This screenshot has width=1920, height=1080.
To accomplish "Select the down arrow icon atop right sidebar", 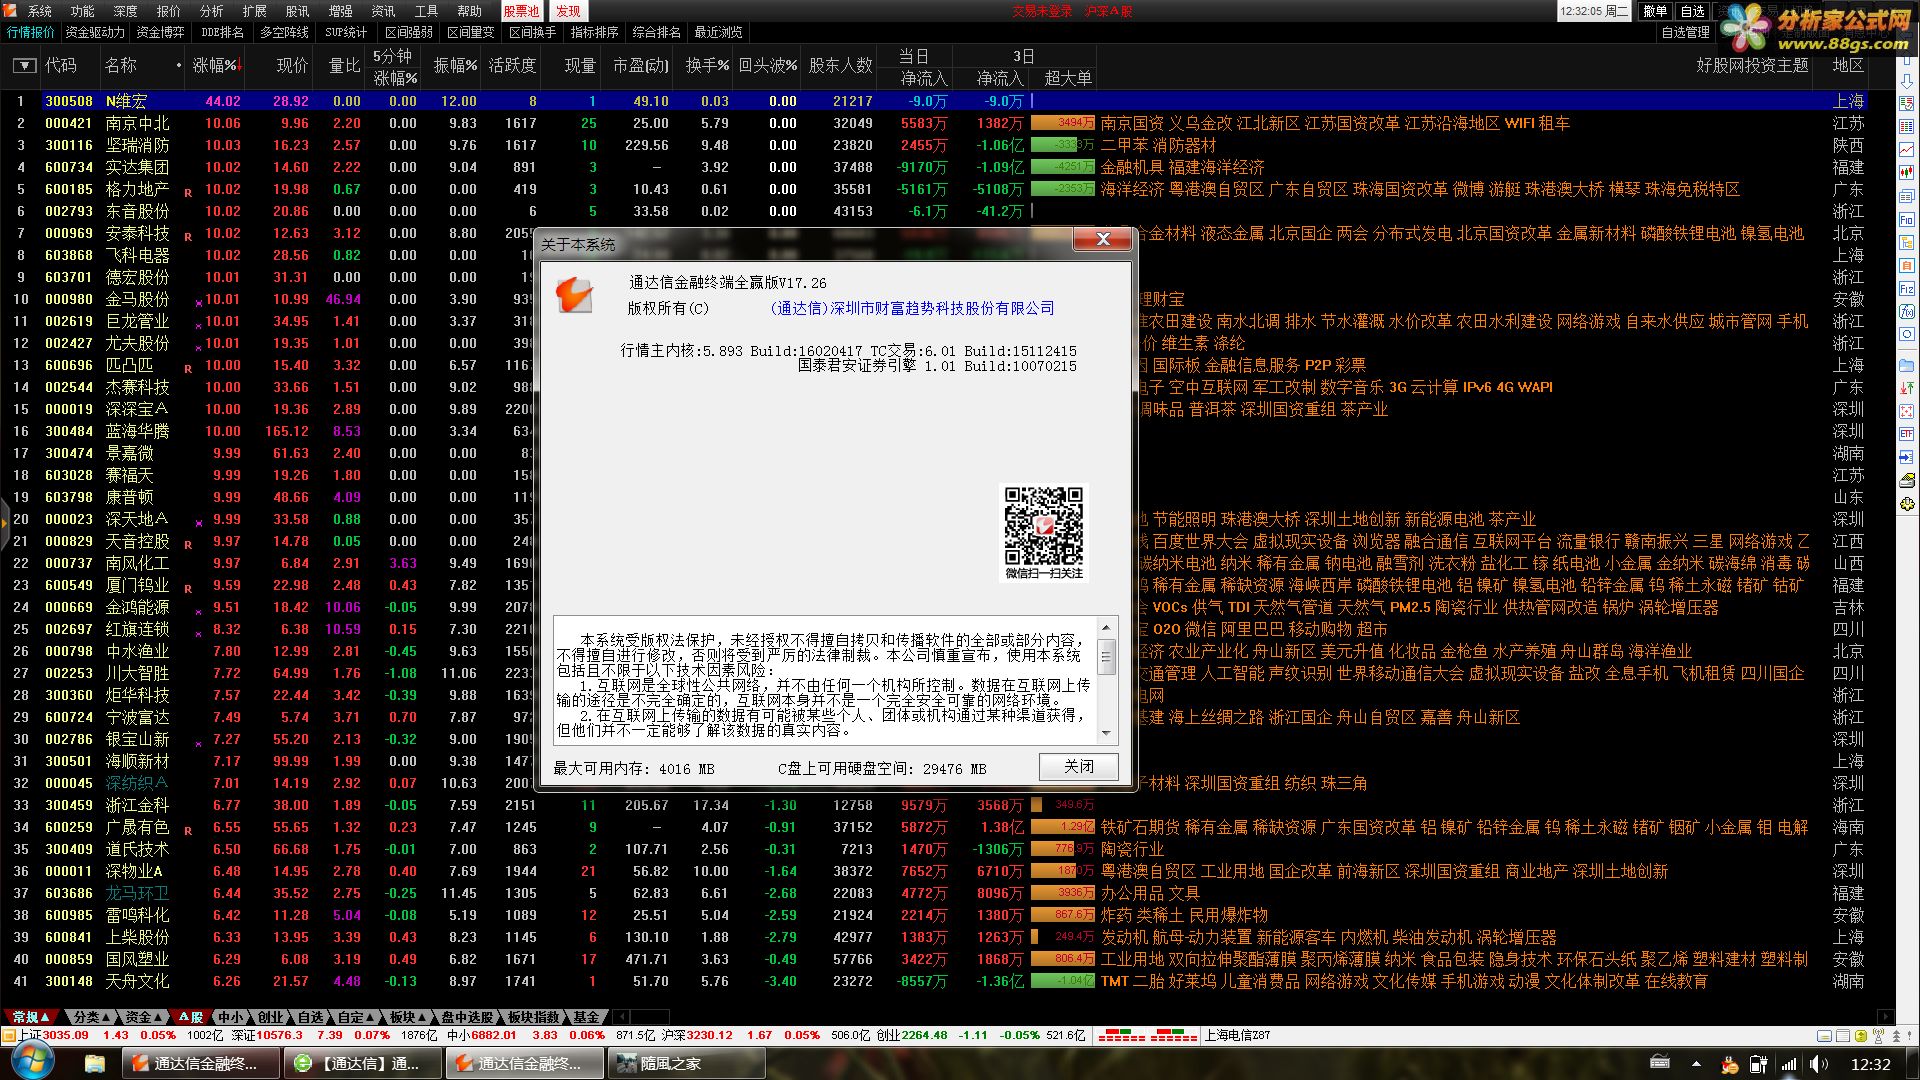I will pos(1907,81).
